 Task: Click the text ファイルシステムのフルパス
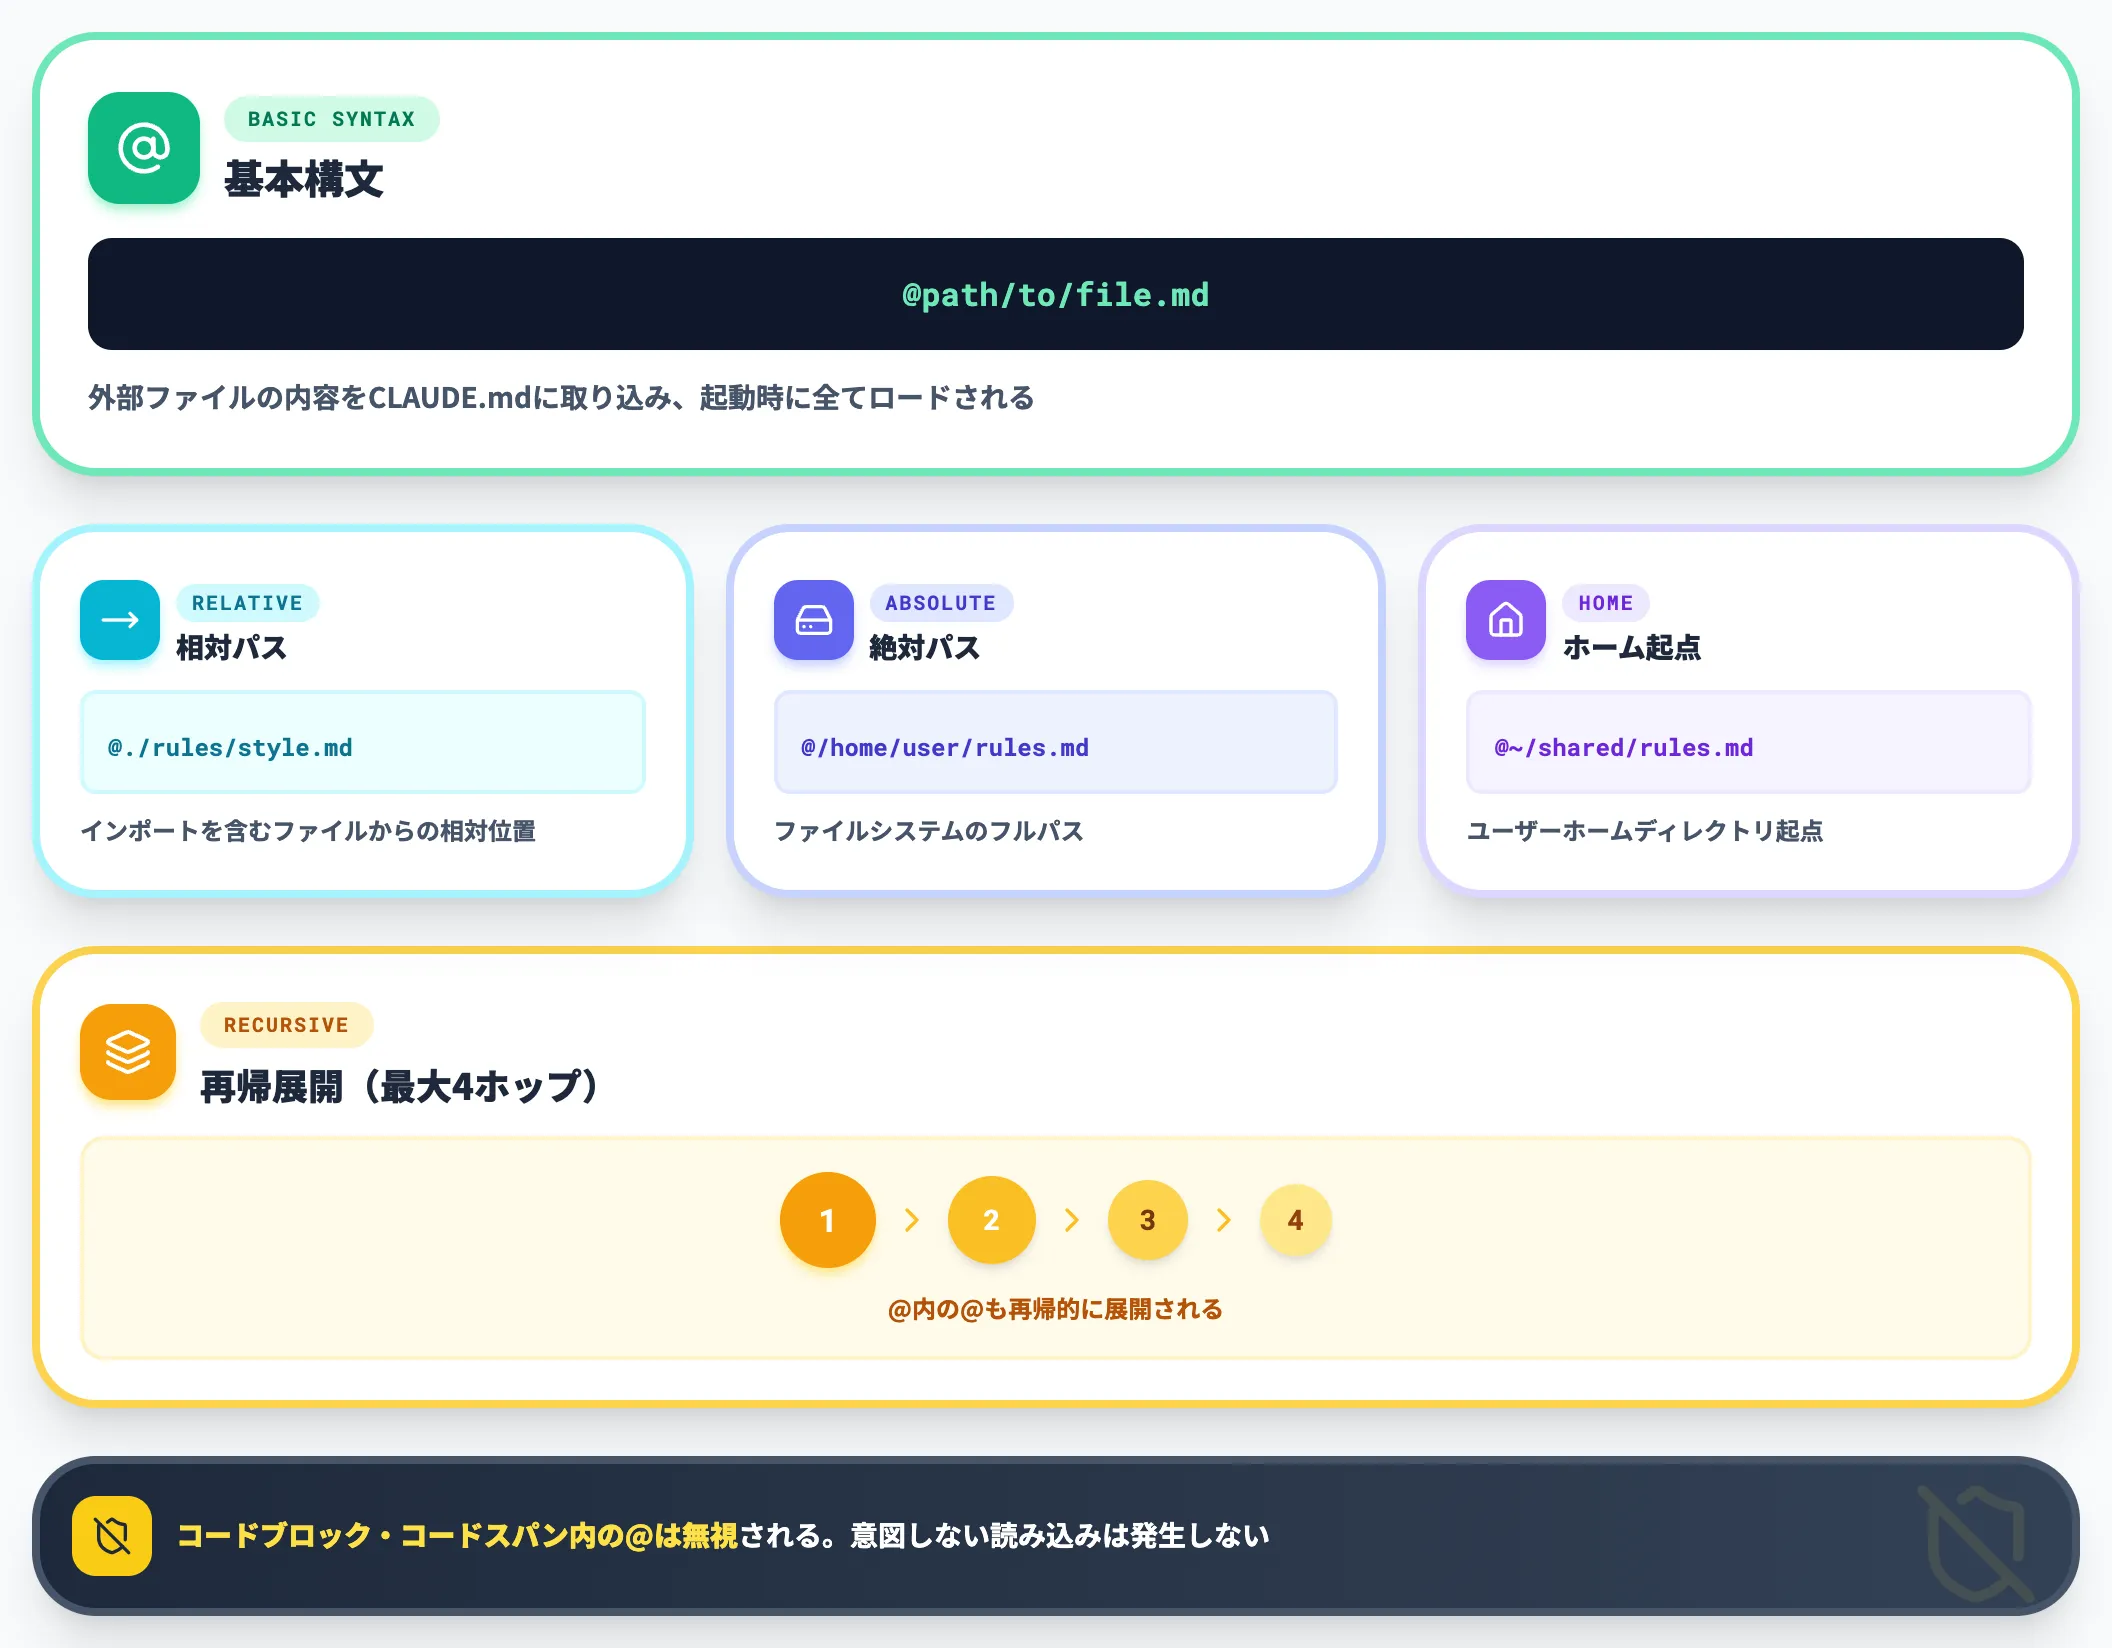pyautogui.click(x=929, y=831)
